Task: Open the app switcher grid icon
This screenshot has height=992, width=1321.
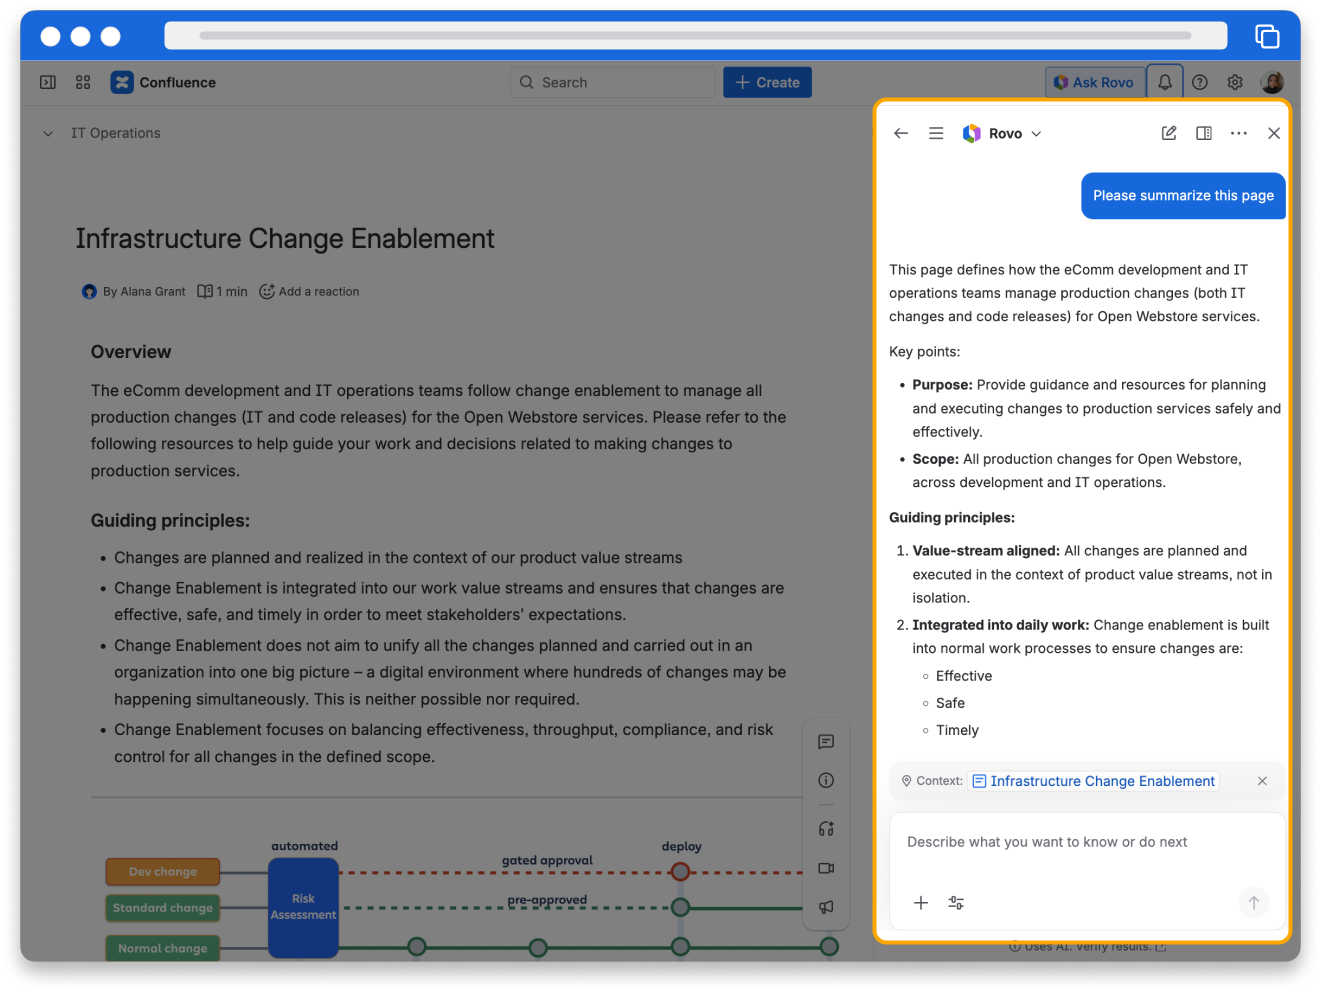Action: 83,82
